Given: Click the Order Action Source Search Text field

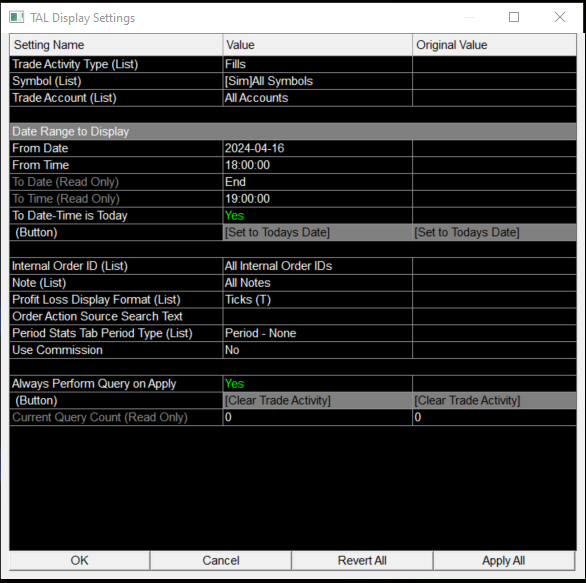Looking at the screenshot, I should 318,317.
